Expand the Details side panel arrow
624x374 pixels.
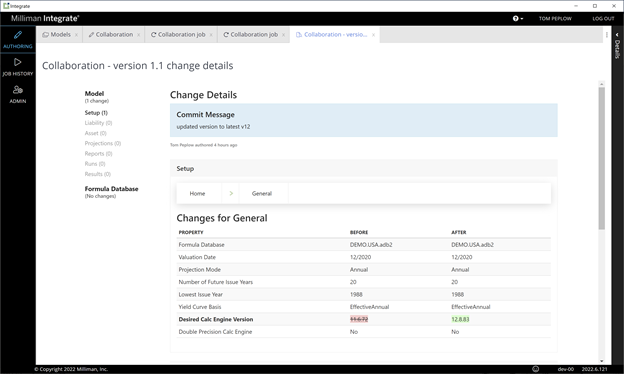point(617,35)
